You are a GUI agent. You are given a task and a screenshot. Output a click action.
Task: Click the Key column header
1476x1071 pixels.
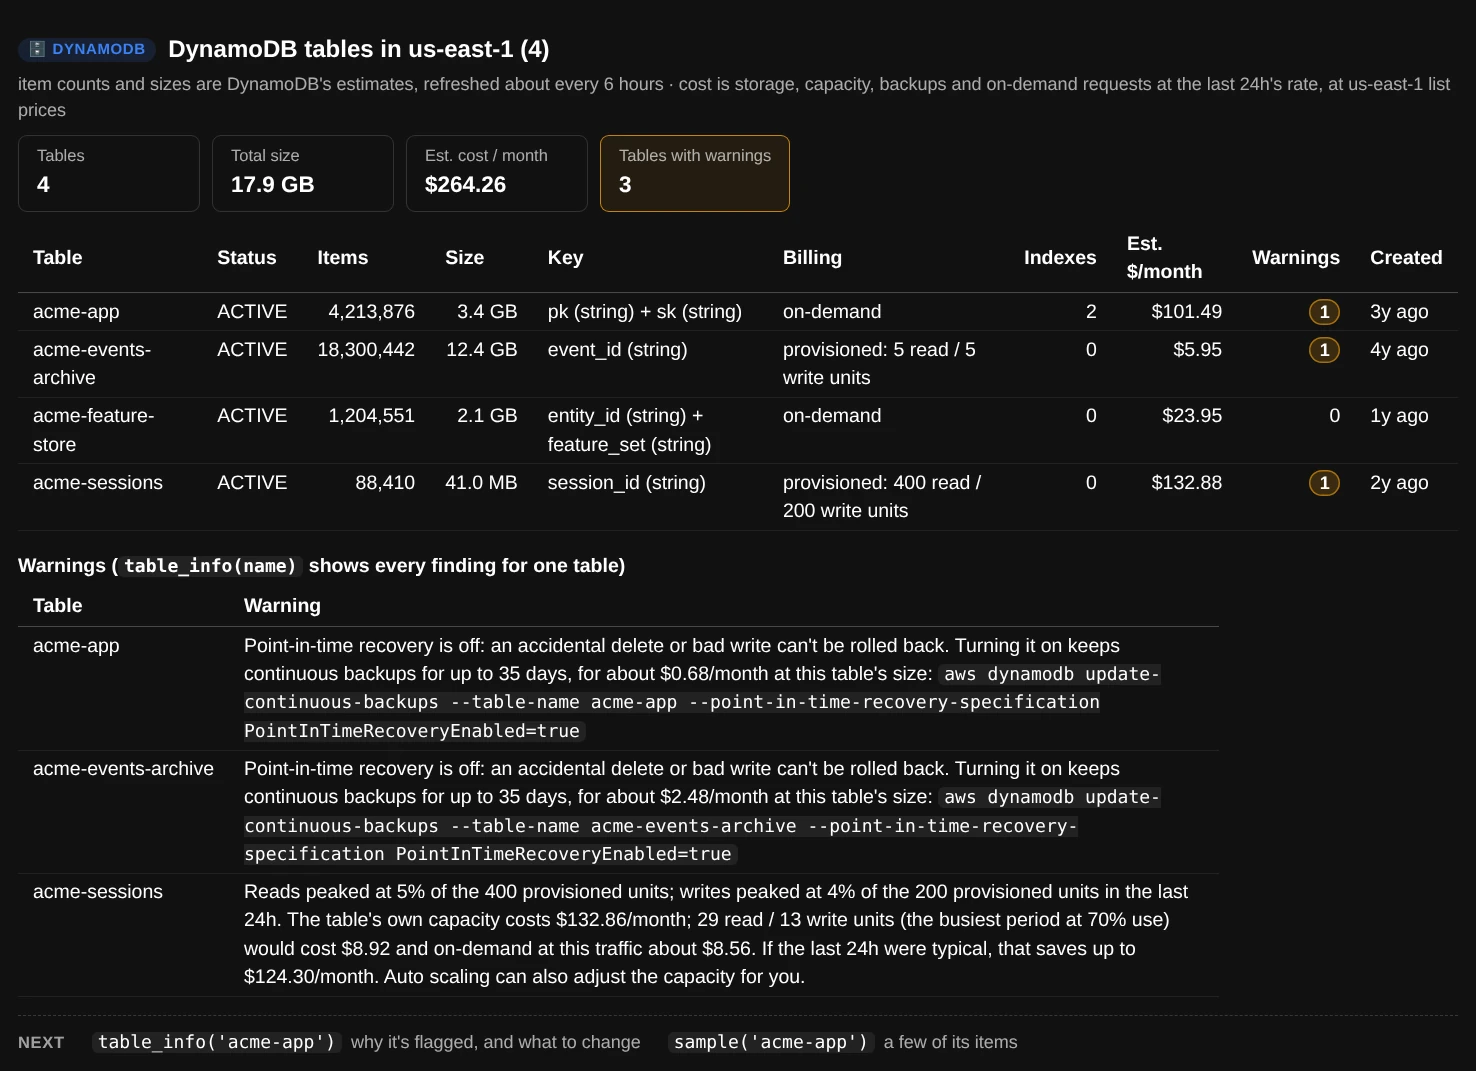pos(565,258)
